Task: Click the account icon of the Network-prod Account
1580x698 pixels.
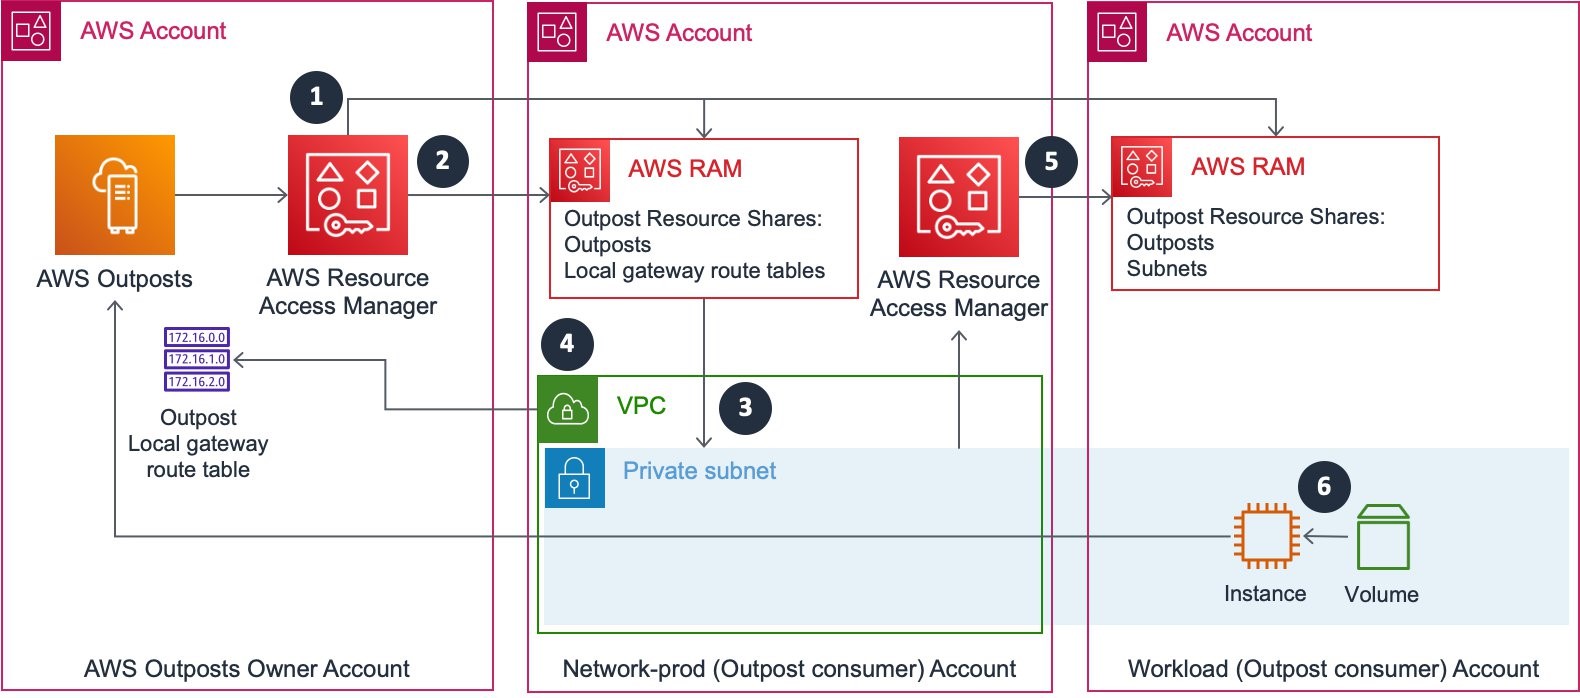Action: [557, 33]
